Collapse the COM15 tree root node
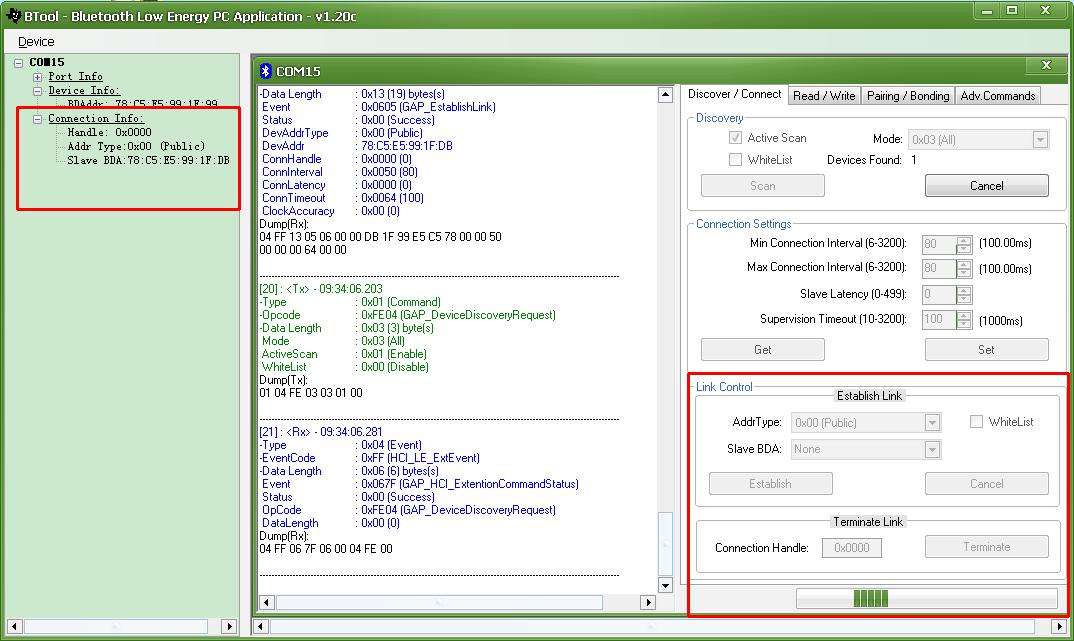 (18, 63)
